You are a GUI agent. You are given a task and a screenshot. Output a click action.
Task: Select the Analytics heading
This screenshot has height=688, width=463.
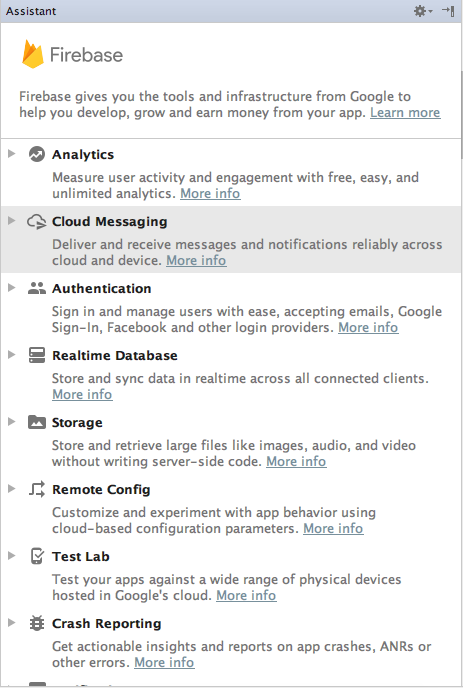click(x=83, y=155)
